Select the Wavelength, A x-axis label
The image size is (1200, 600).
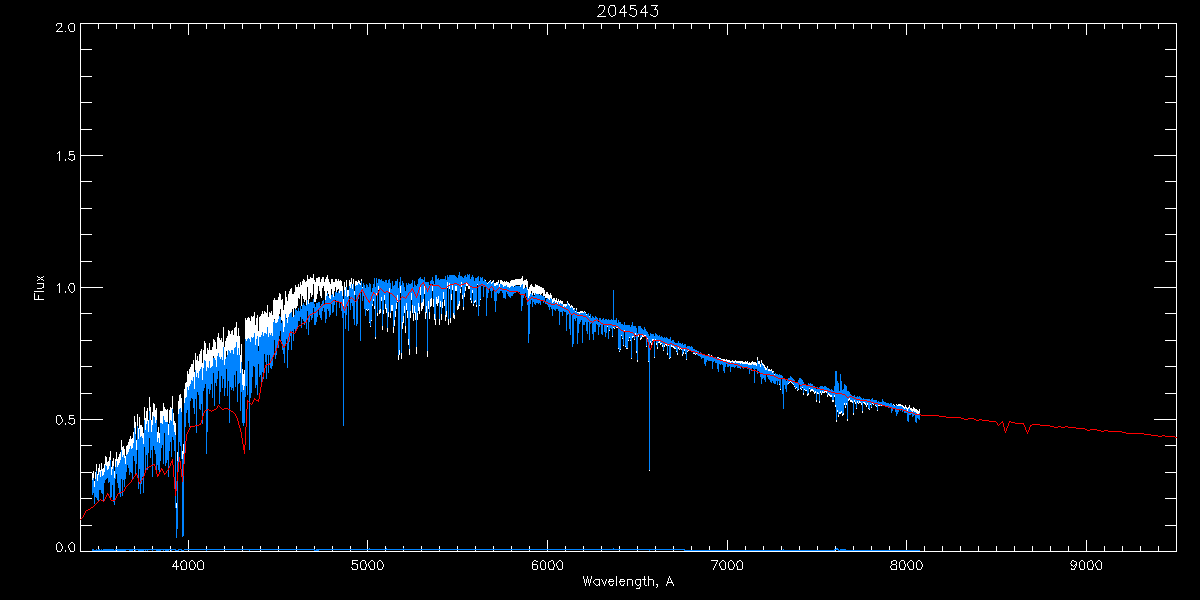click(x=627, y=581)
